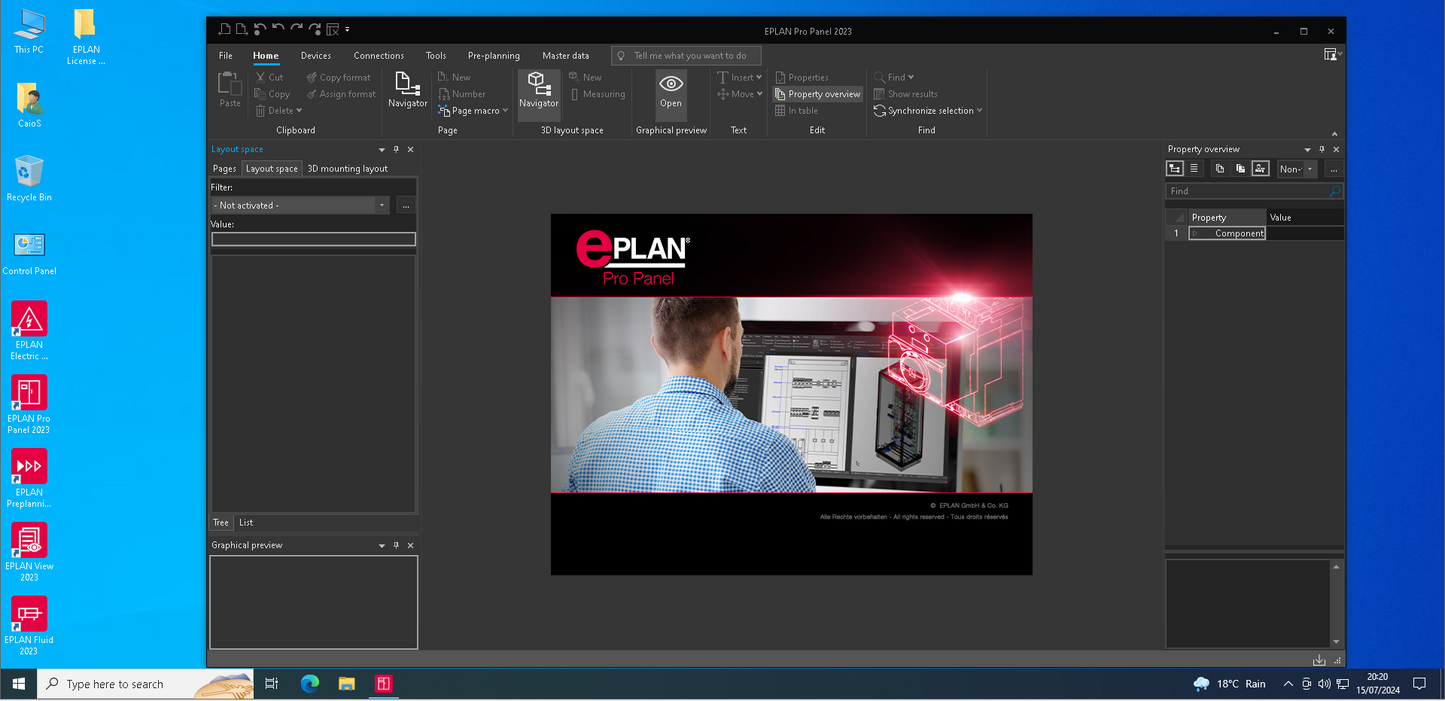Expand the Component property row
This screenshot has height=701, width=1445.
(1194, 233)
